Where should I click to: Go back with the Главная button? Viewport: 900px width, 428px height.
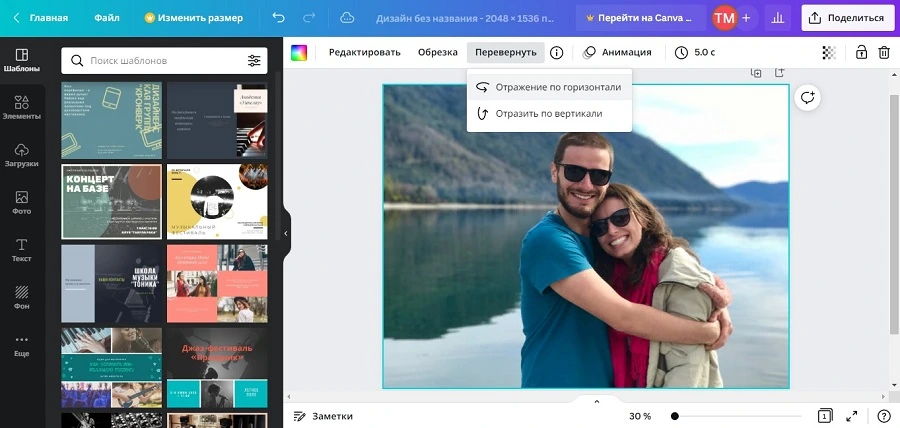point(40,18)
